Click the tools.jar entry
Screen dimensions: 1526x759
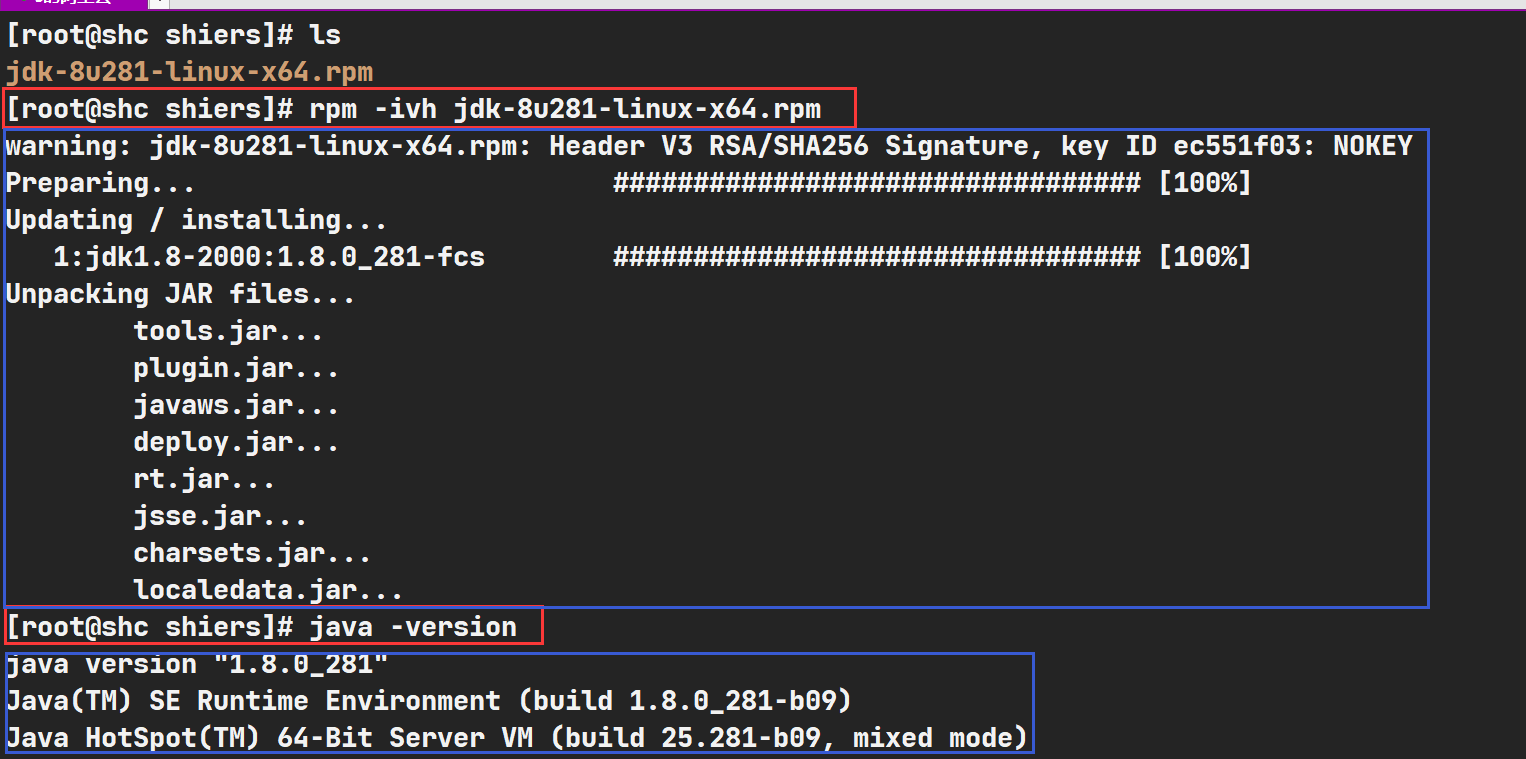(x=228, y=331)
